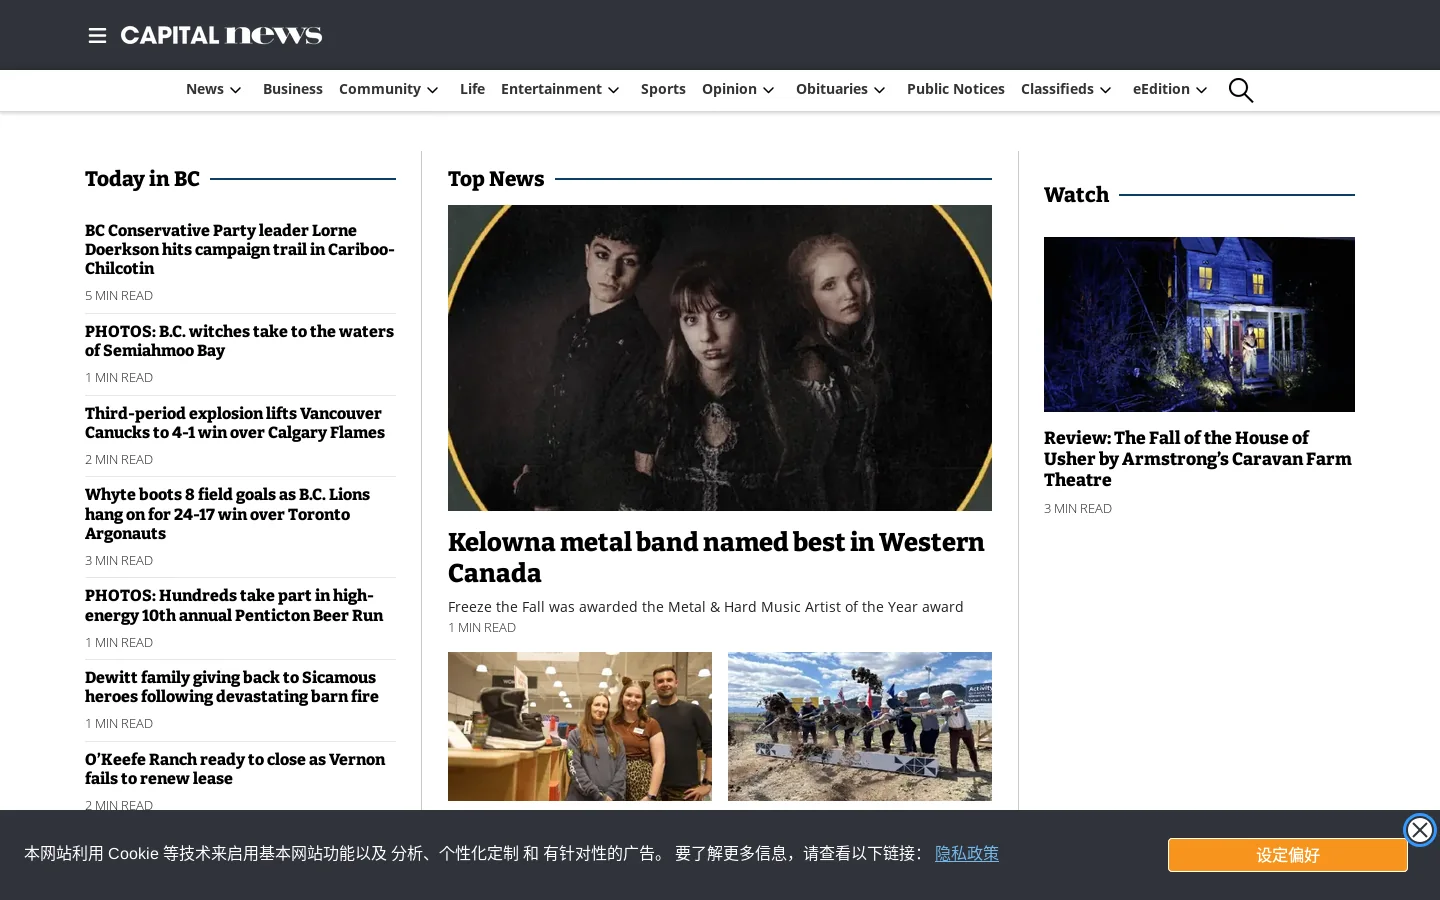Click the 设定偏好 cookie preferences button

[1288, 855]
